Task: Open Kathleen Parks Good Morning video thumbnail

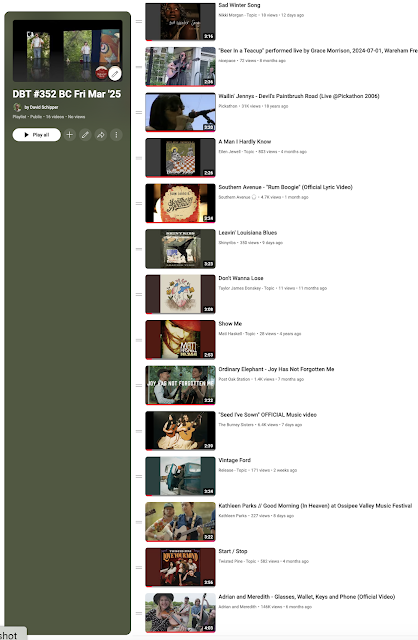Action: (x=180, y=522)
